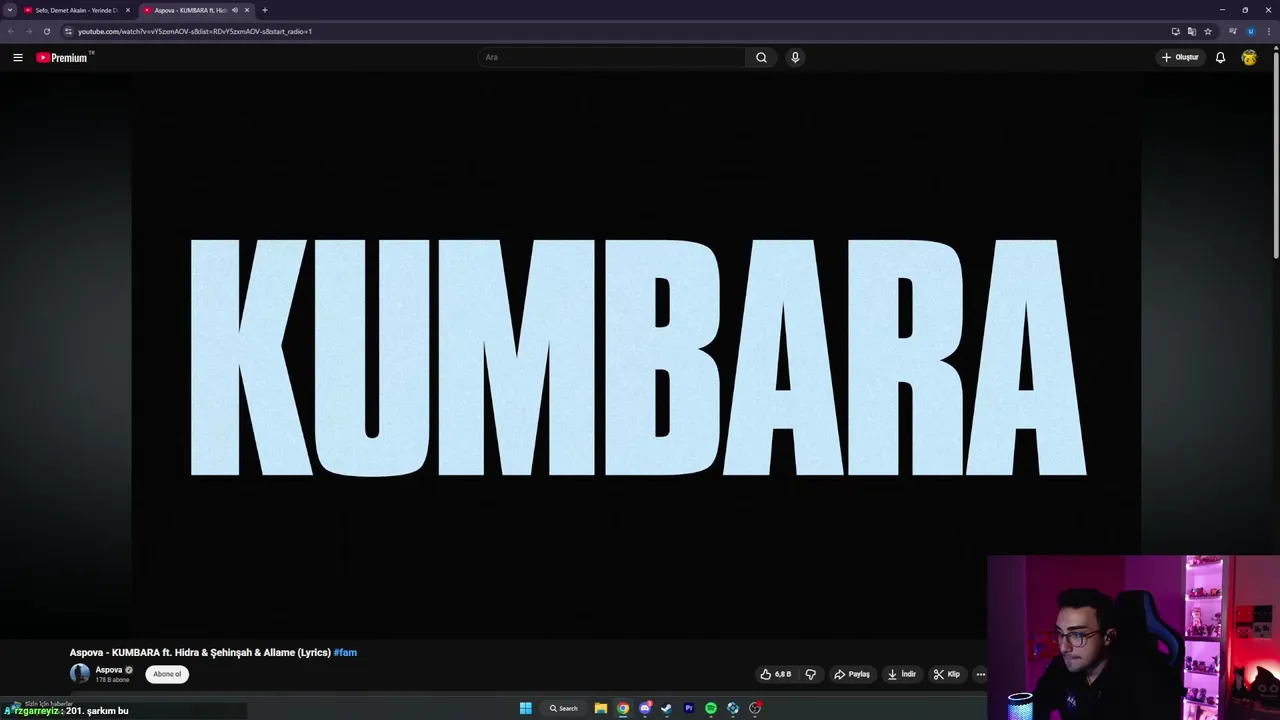Install or cast page icon in address bar

tap(1176, 31)
